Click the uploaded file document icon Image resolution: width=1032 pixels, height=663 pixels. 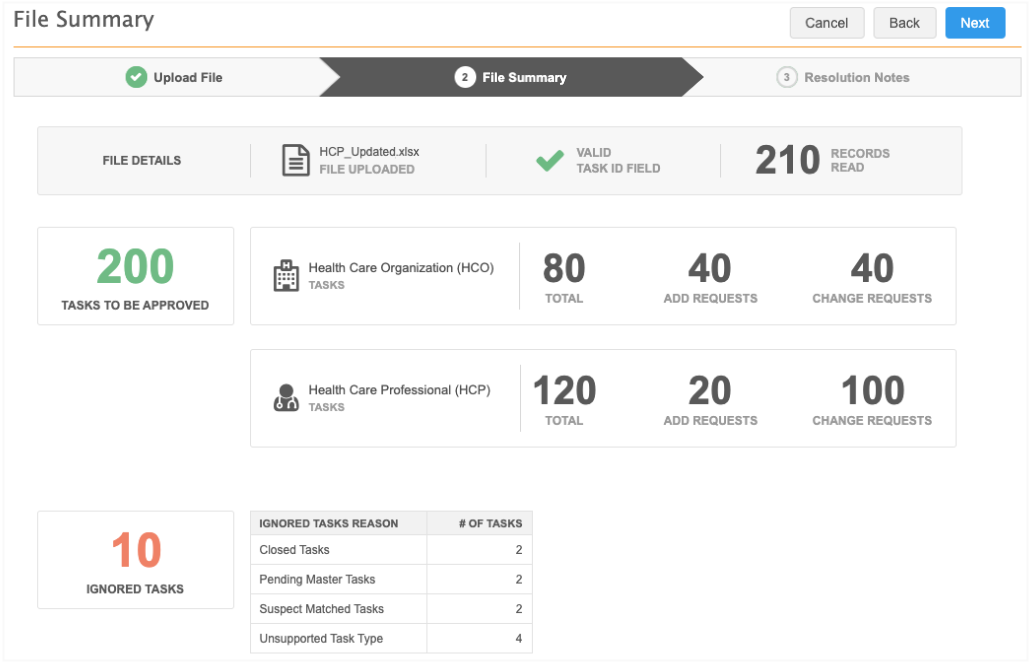[x=295, y=160]
